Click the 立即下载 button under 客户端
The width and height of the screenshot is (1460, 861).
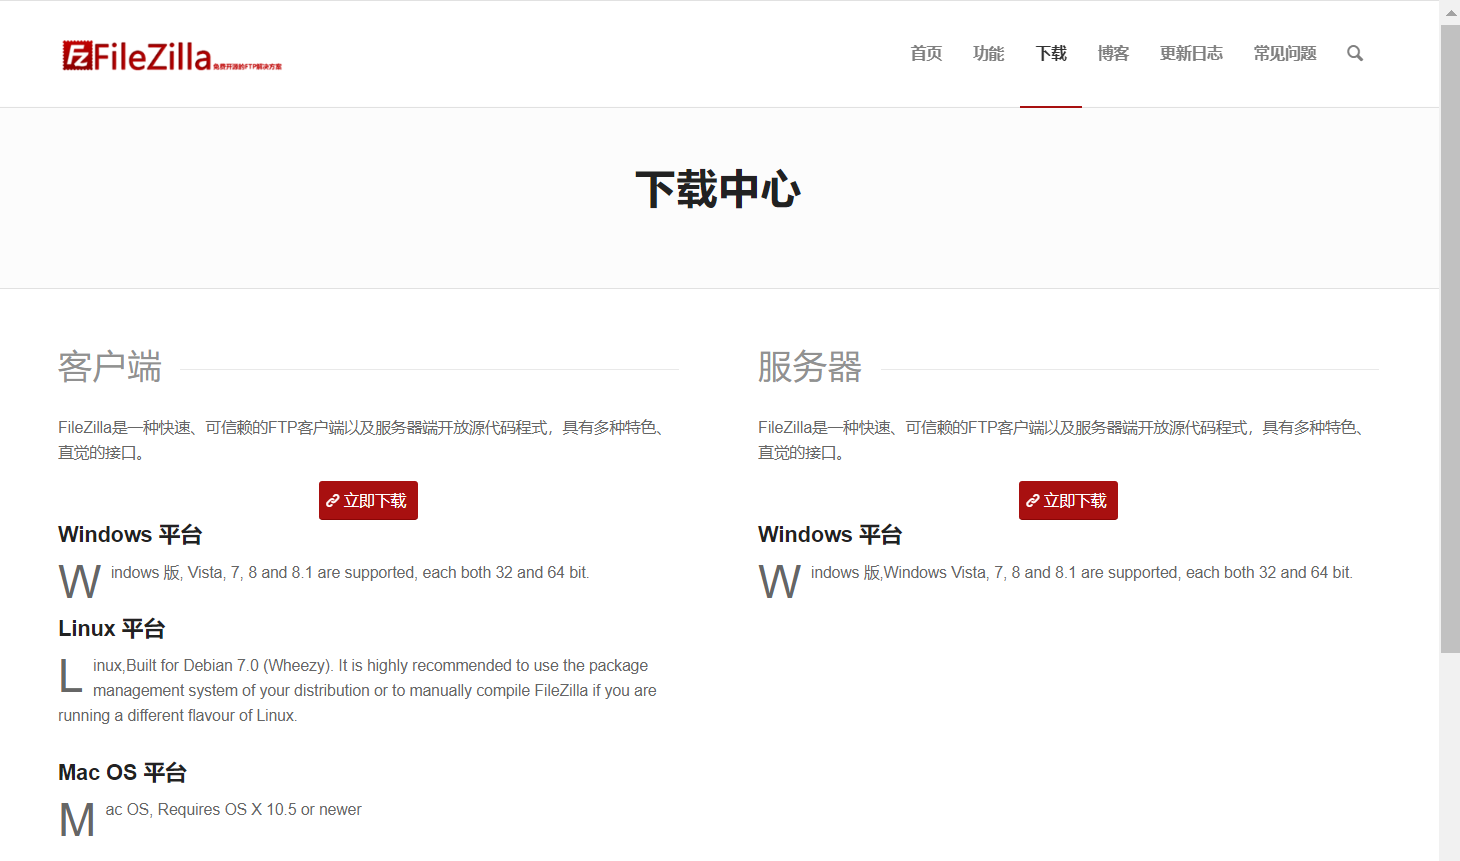point(368,500)
